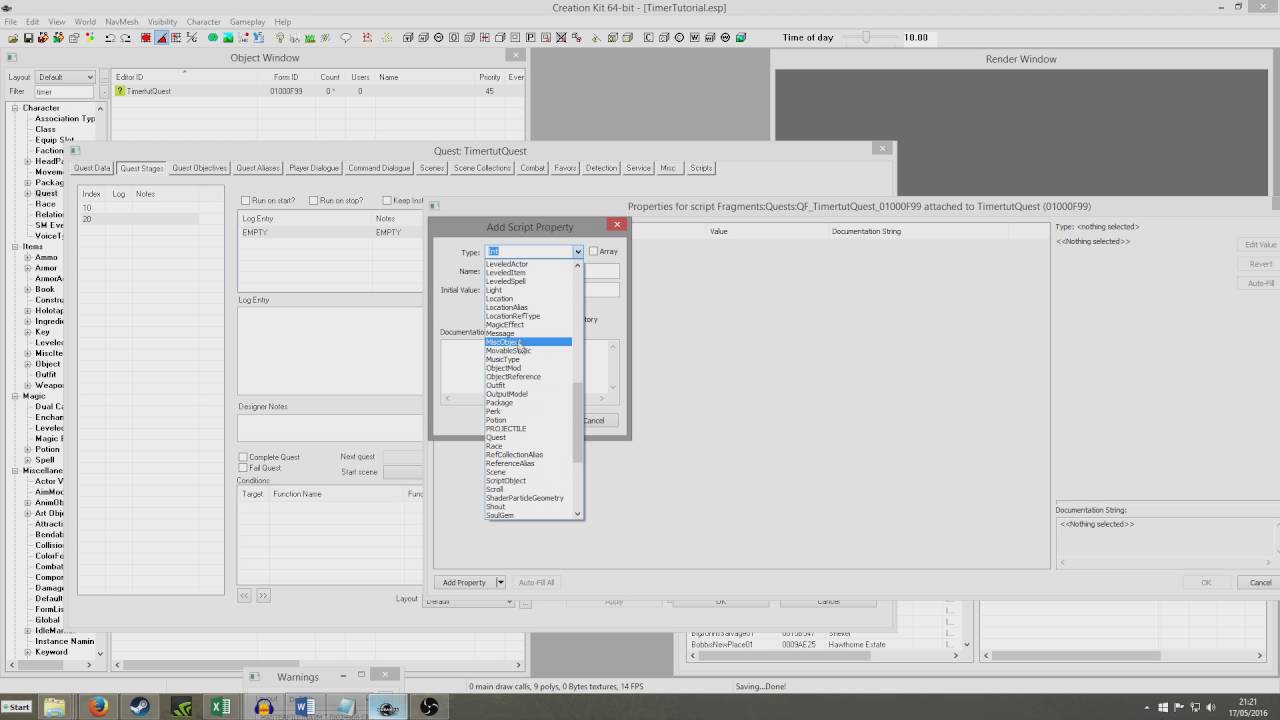Open Steam from the taskbar

(x=139, y=707)
